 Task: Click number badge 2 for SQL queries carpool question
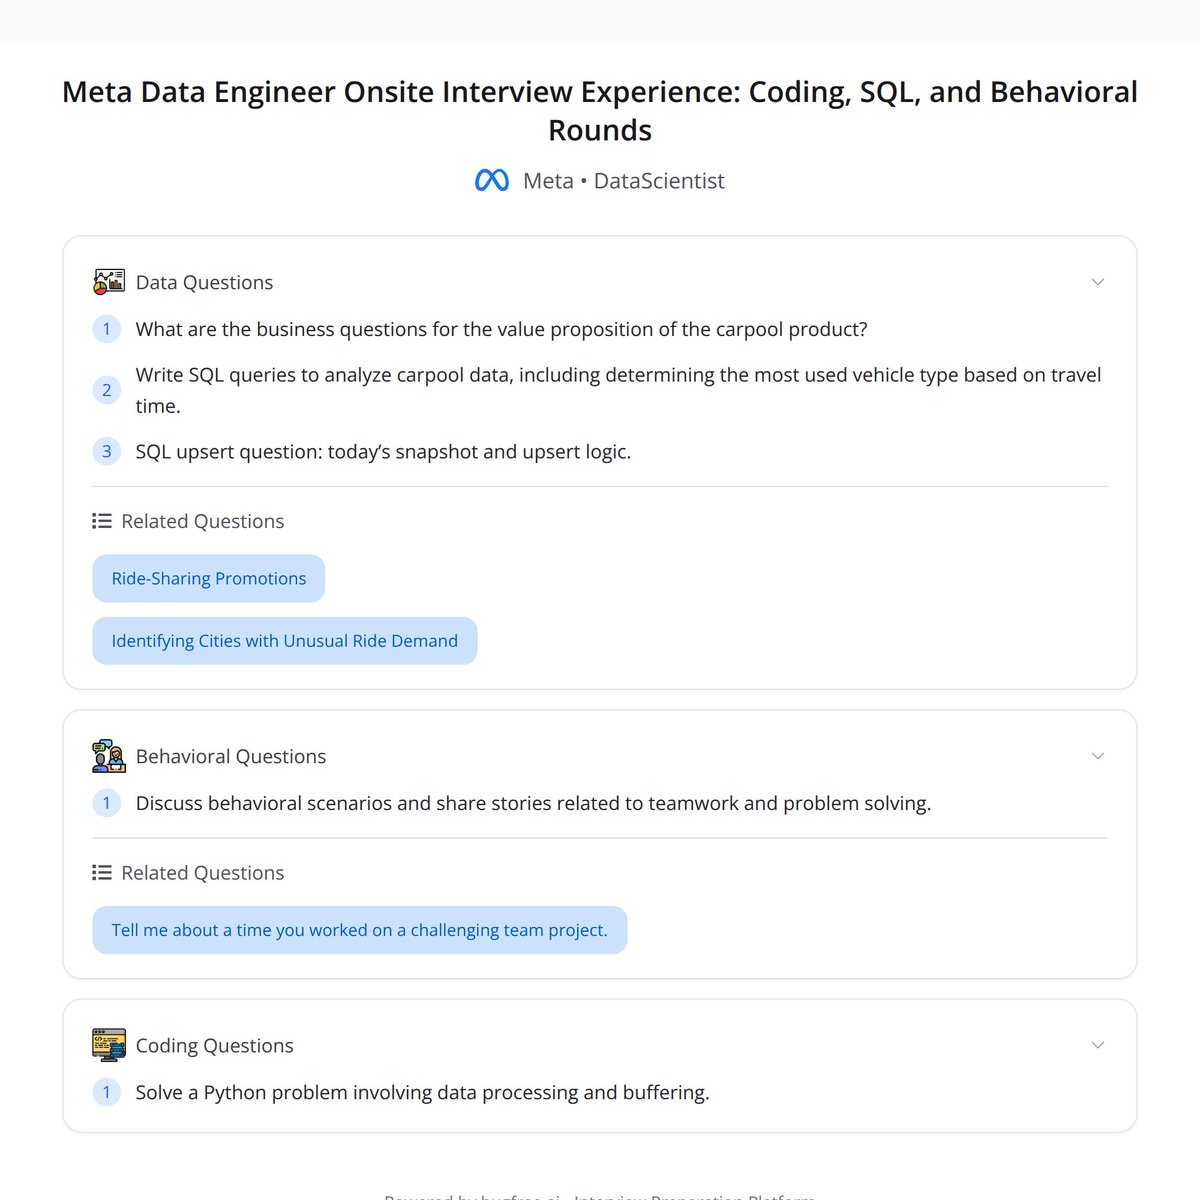point(107,390)
